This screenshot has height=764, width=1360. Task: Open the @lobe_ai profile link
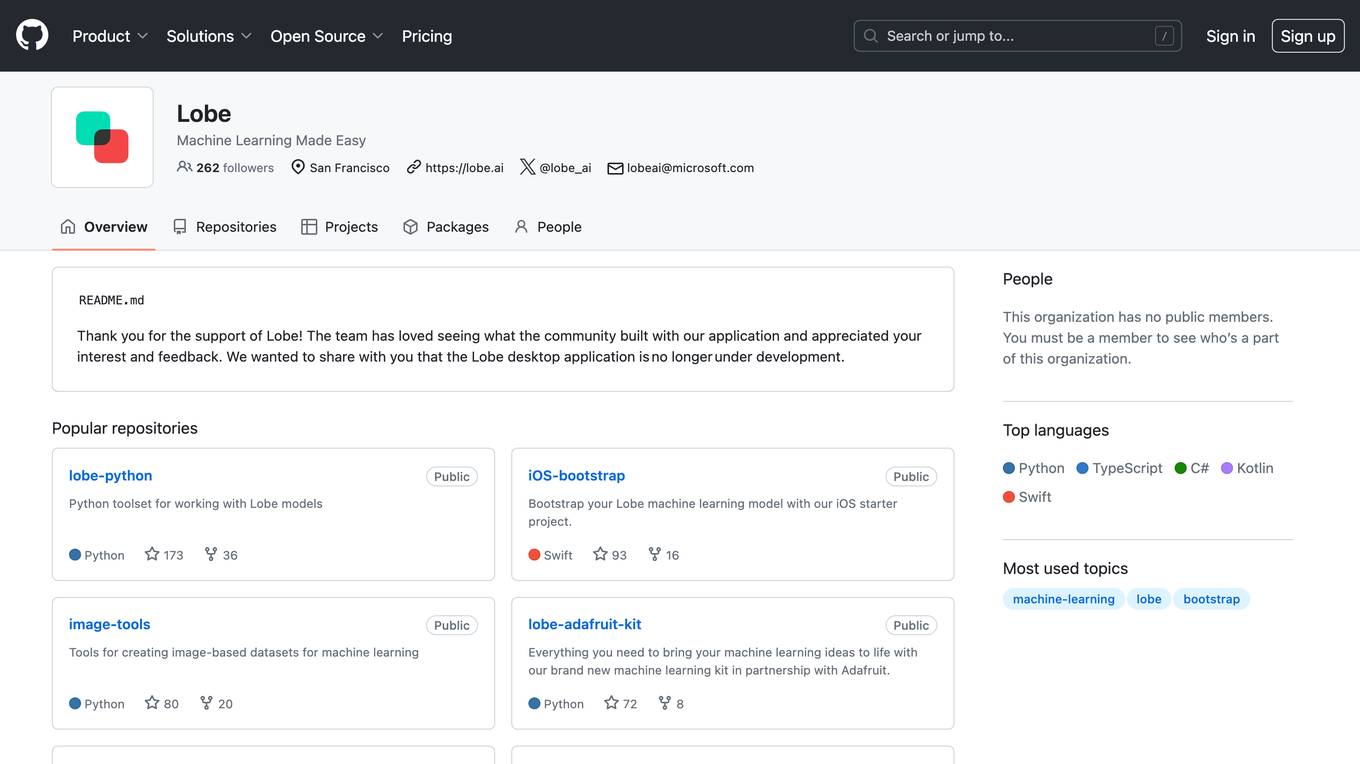565,168
